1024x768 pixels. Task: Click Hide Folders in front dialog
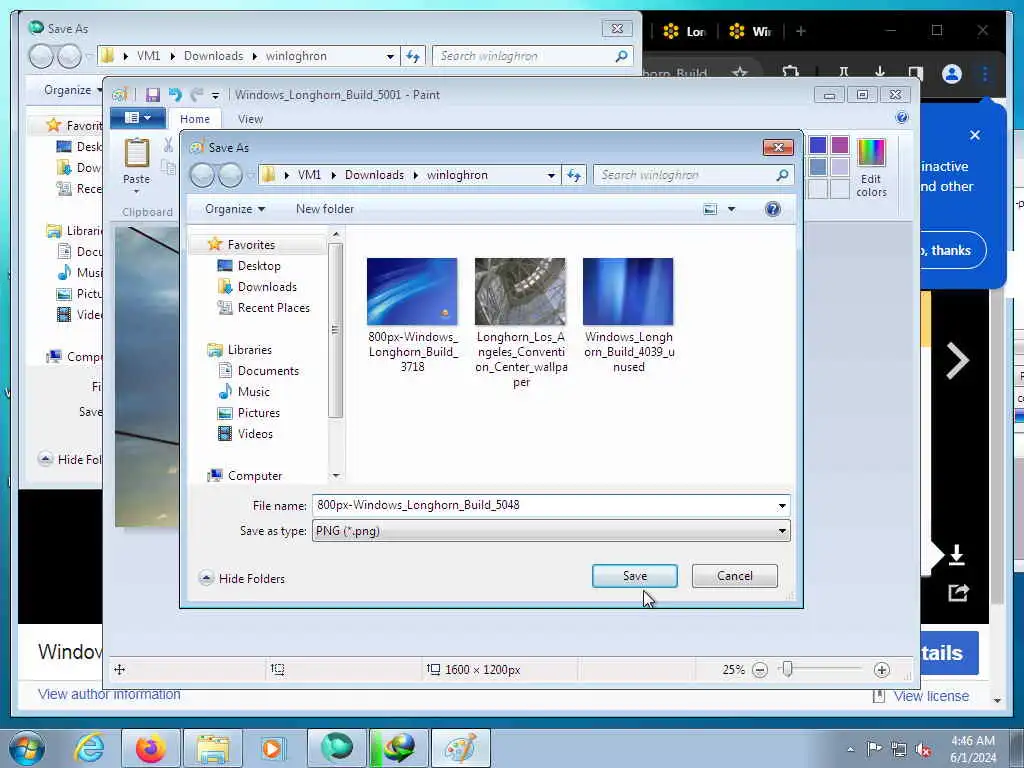(242, 579)
